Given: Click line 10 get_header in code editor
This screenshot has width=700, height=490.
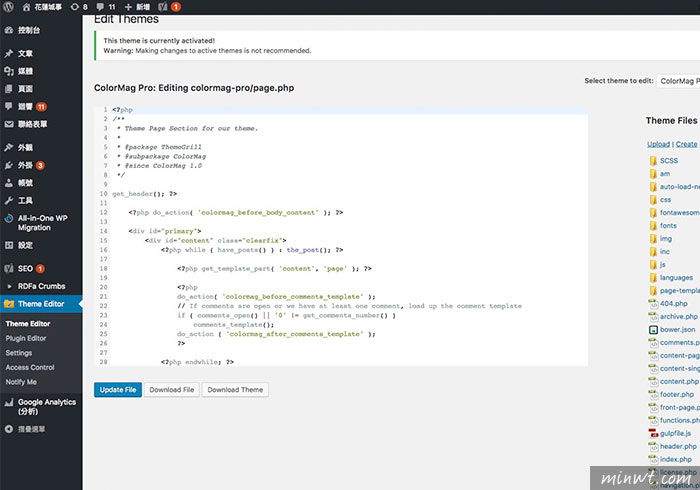Looking at the screenshot, I should (x=145, y=194).
